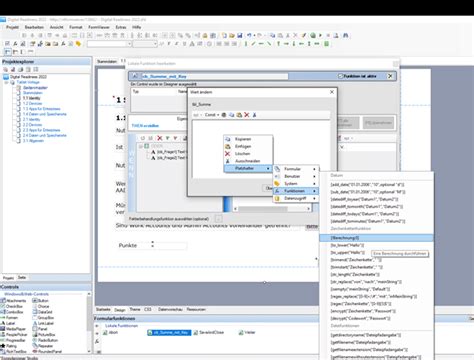Click the Save icon in main toolbar
474x360 pixels.
(x=240, y=35)
